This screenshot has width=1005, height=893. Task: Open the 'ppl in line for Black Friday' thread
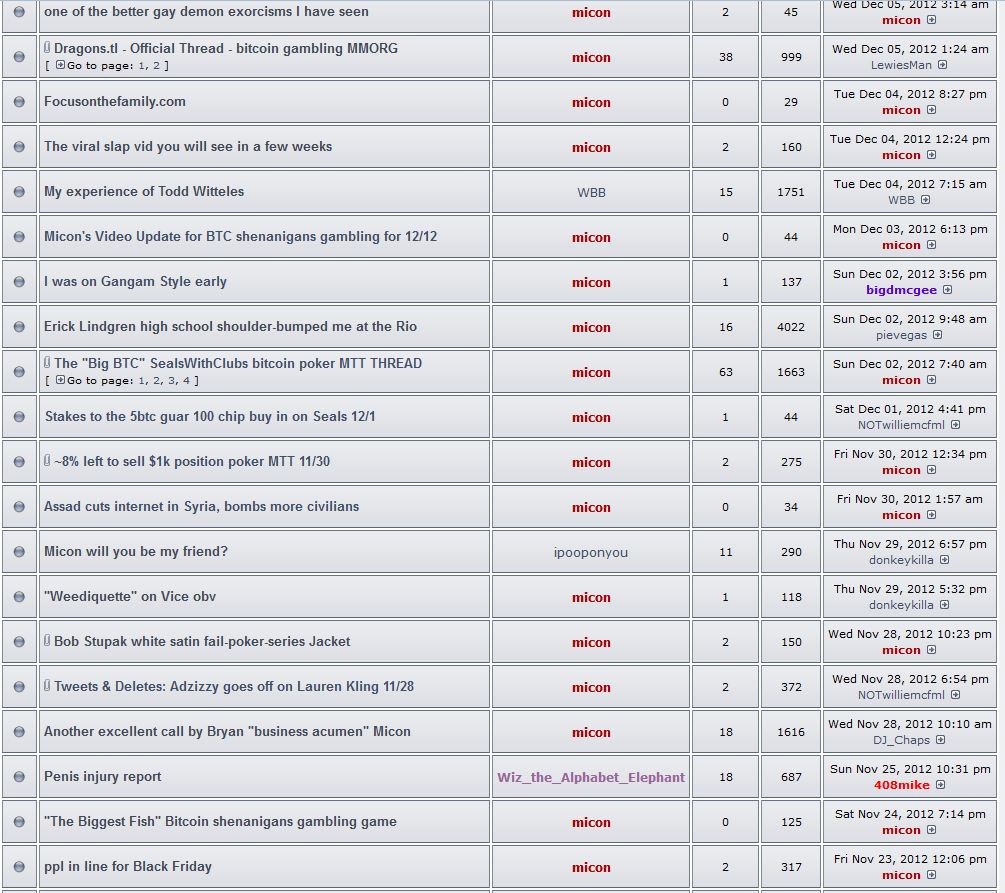pos(128,866)
